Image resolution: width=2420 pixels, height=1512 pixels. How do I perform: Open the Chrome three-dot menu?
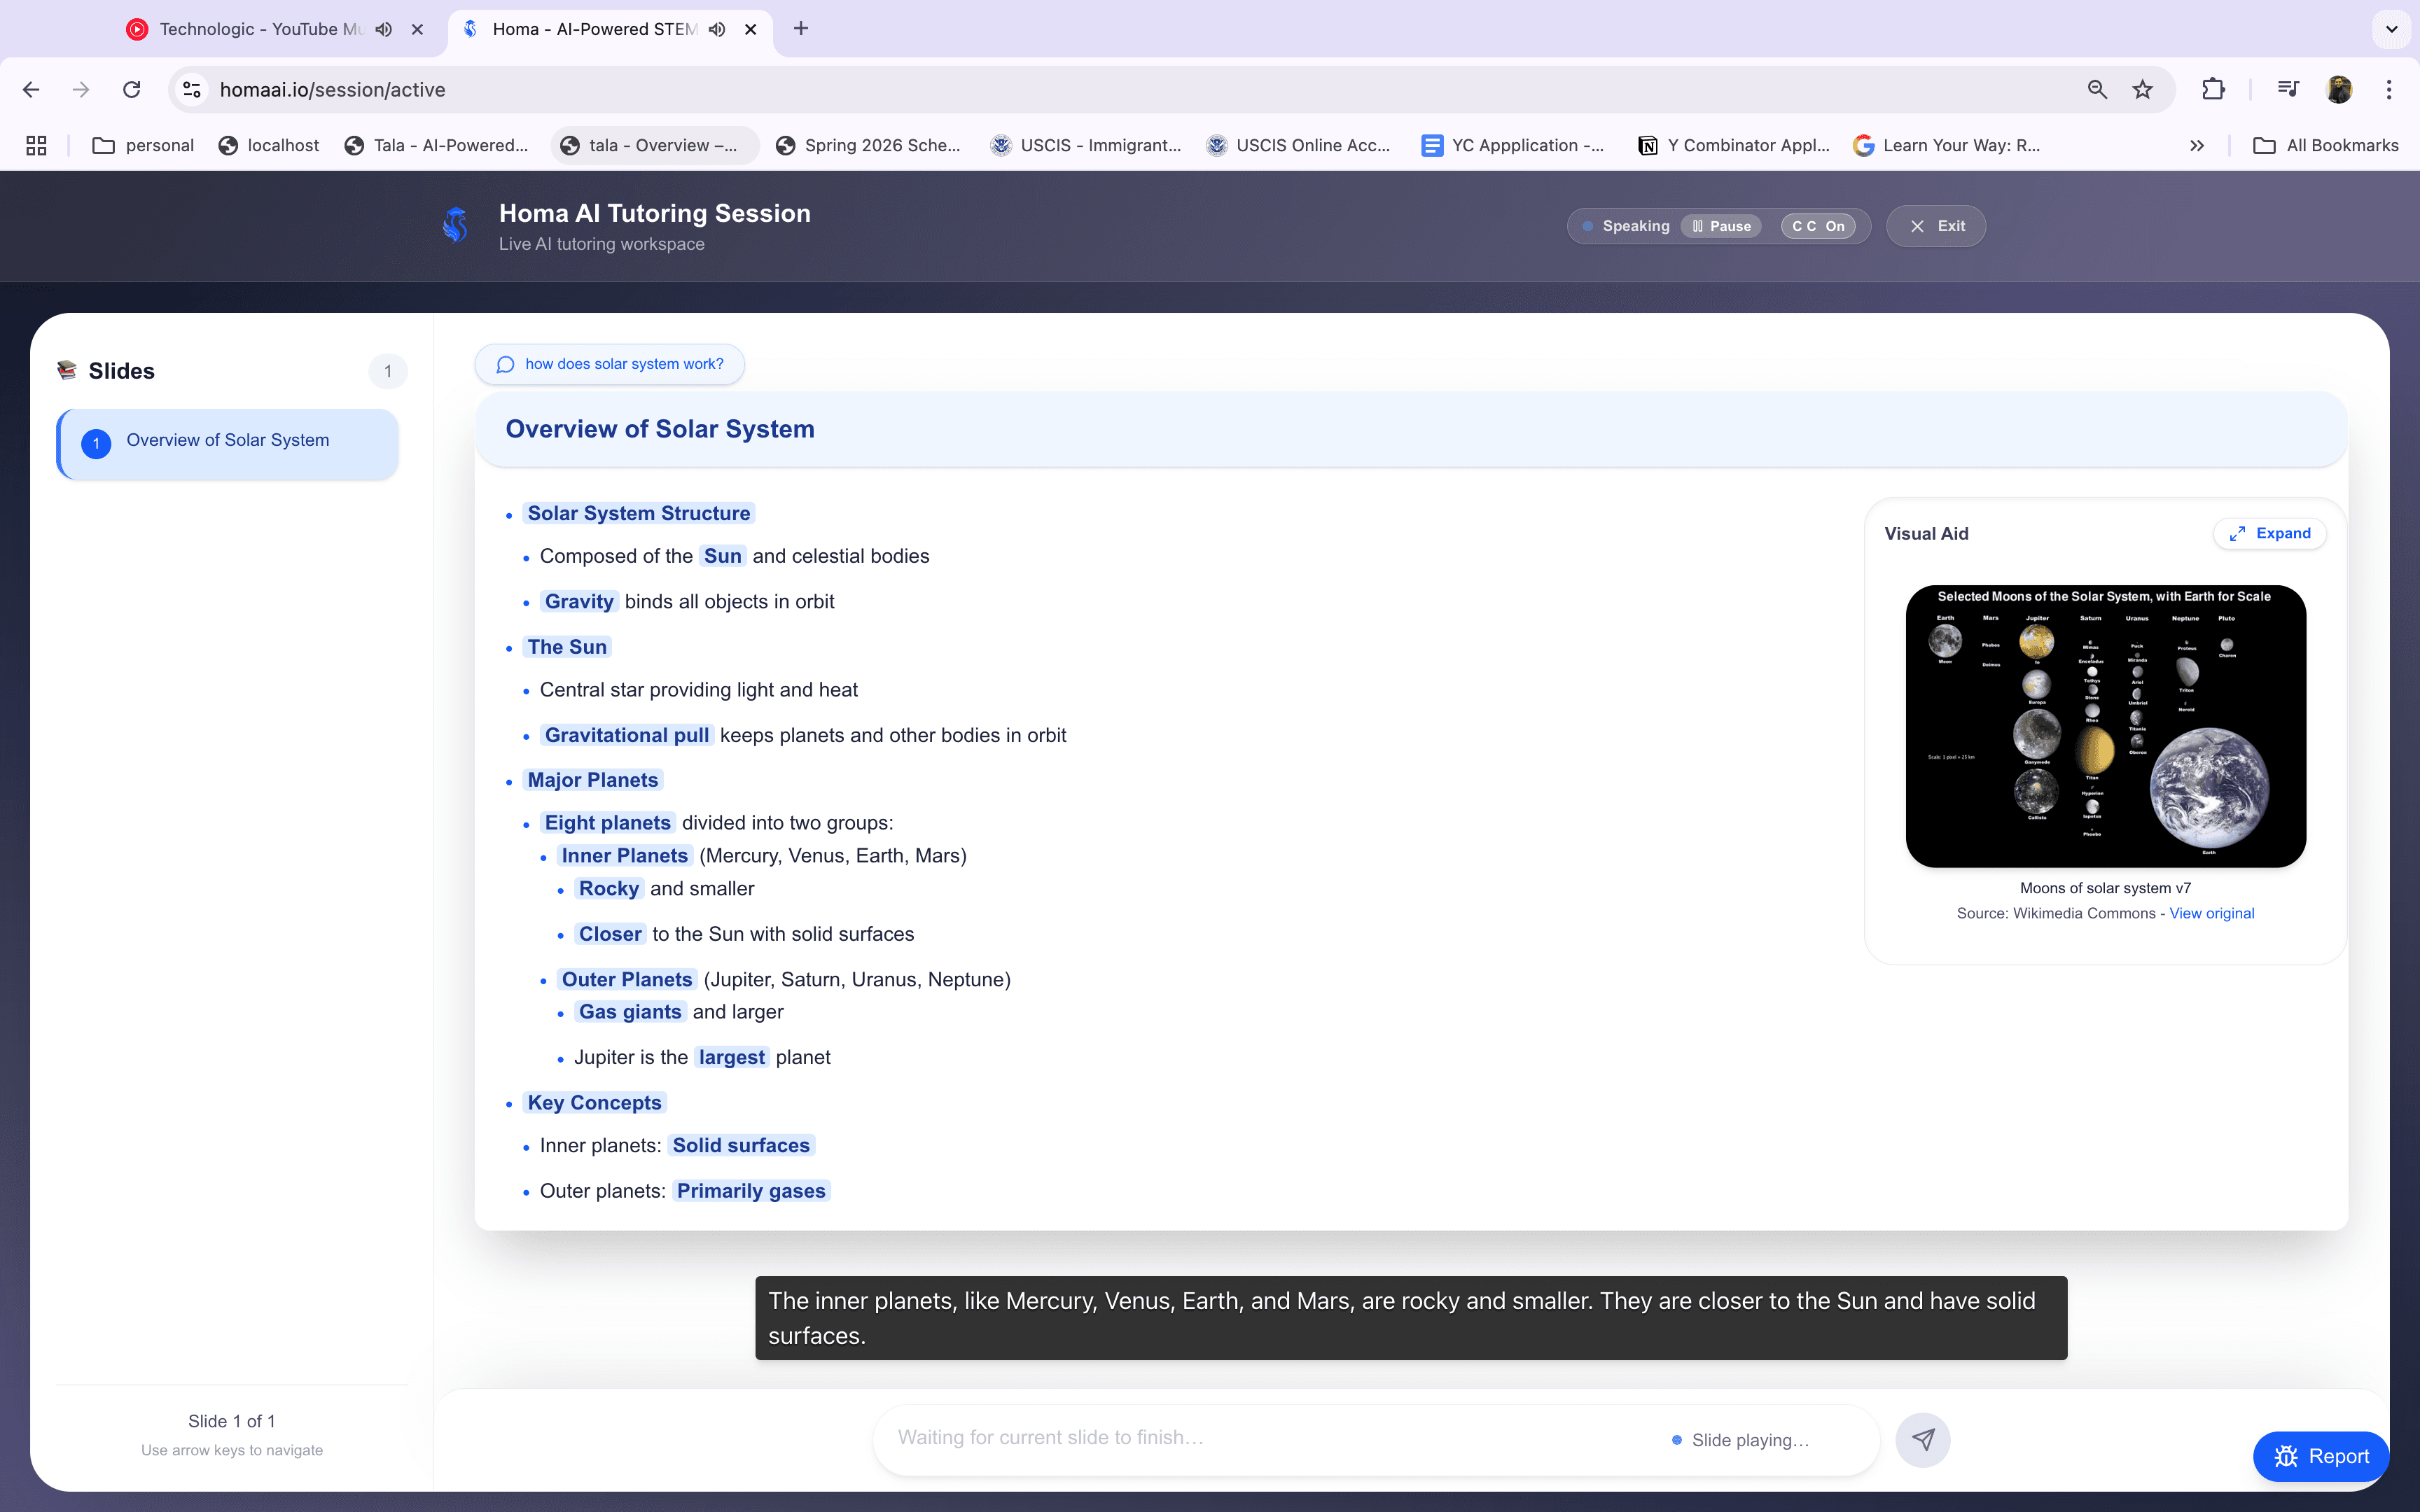pyautogui.click(x=2389, y=89)
